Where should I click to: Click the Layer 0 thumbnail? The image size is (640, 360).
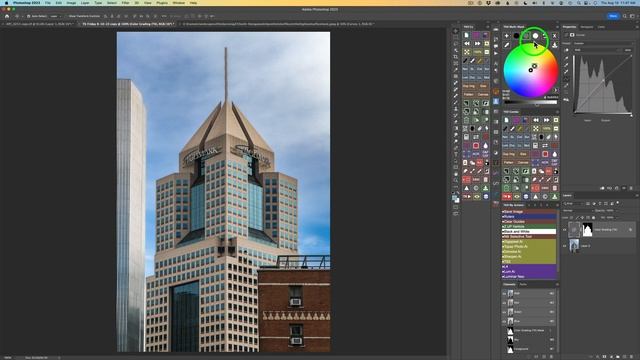574,246
